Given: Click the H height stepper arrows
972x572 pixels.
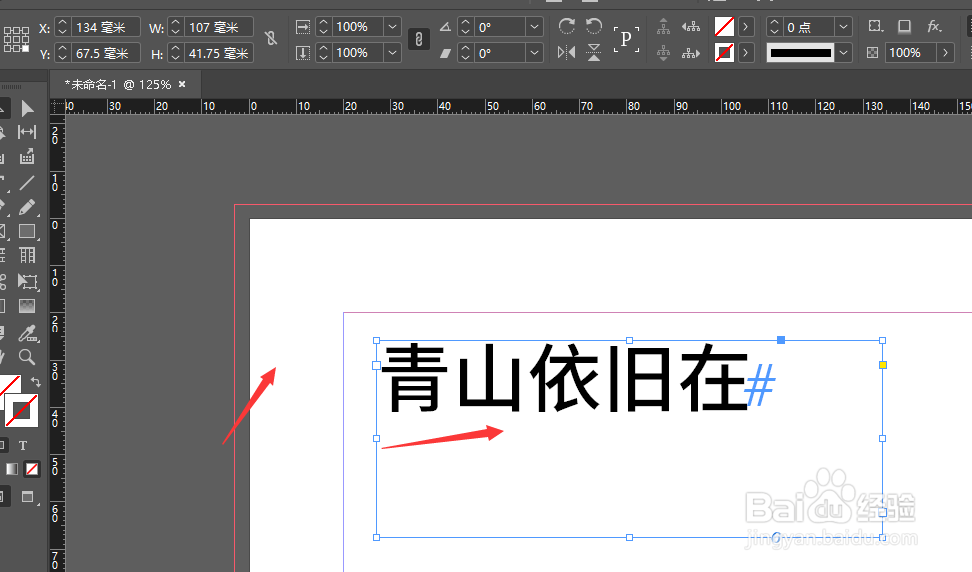Looking at the screenshot, I should click(175, 53).
